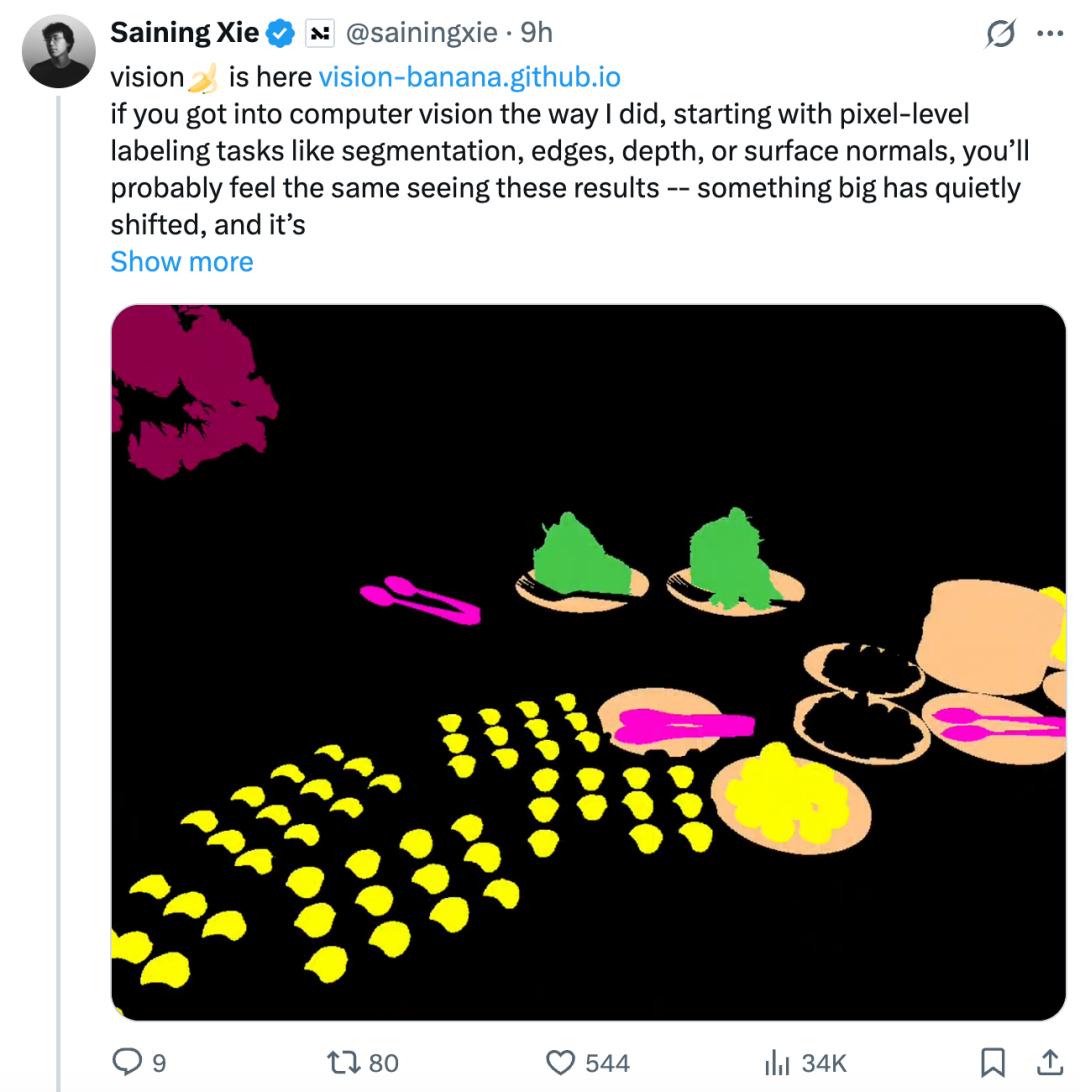Image resolution: width=1080 pixels, height=1092 pixels.
Task: Click the Saining Xie display name
Action: pos(184,33)
